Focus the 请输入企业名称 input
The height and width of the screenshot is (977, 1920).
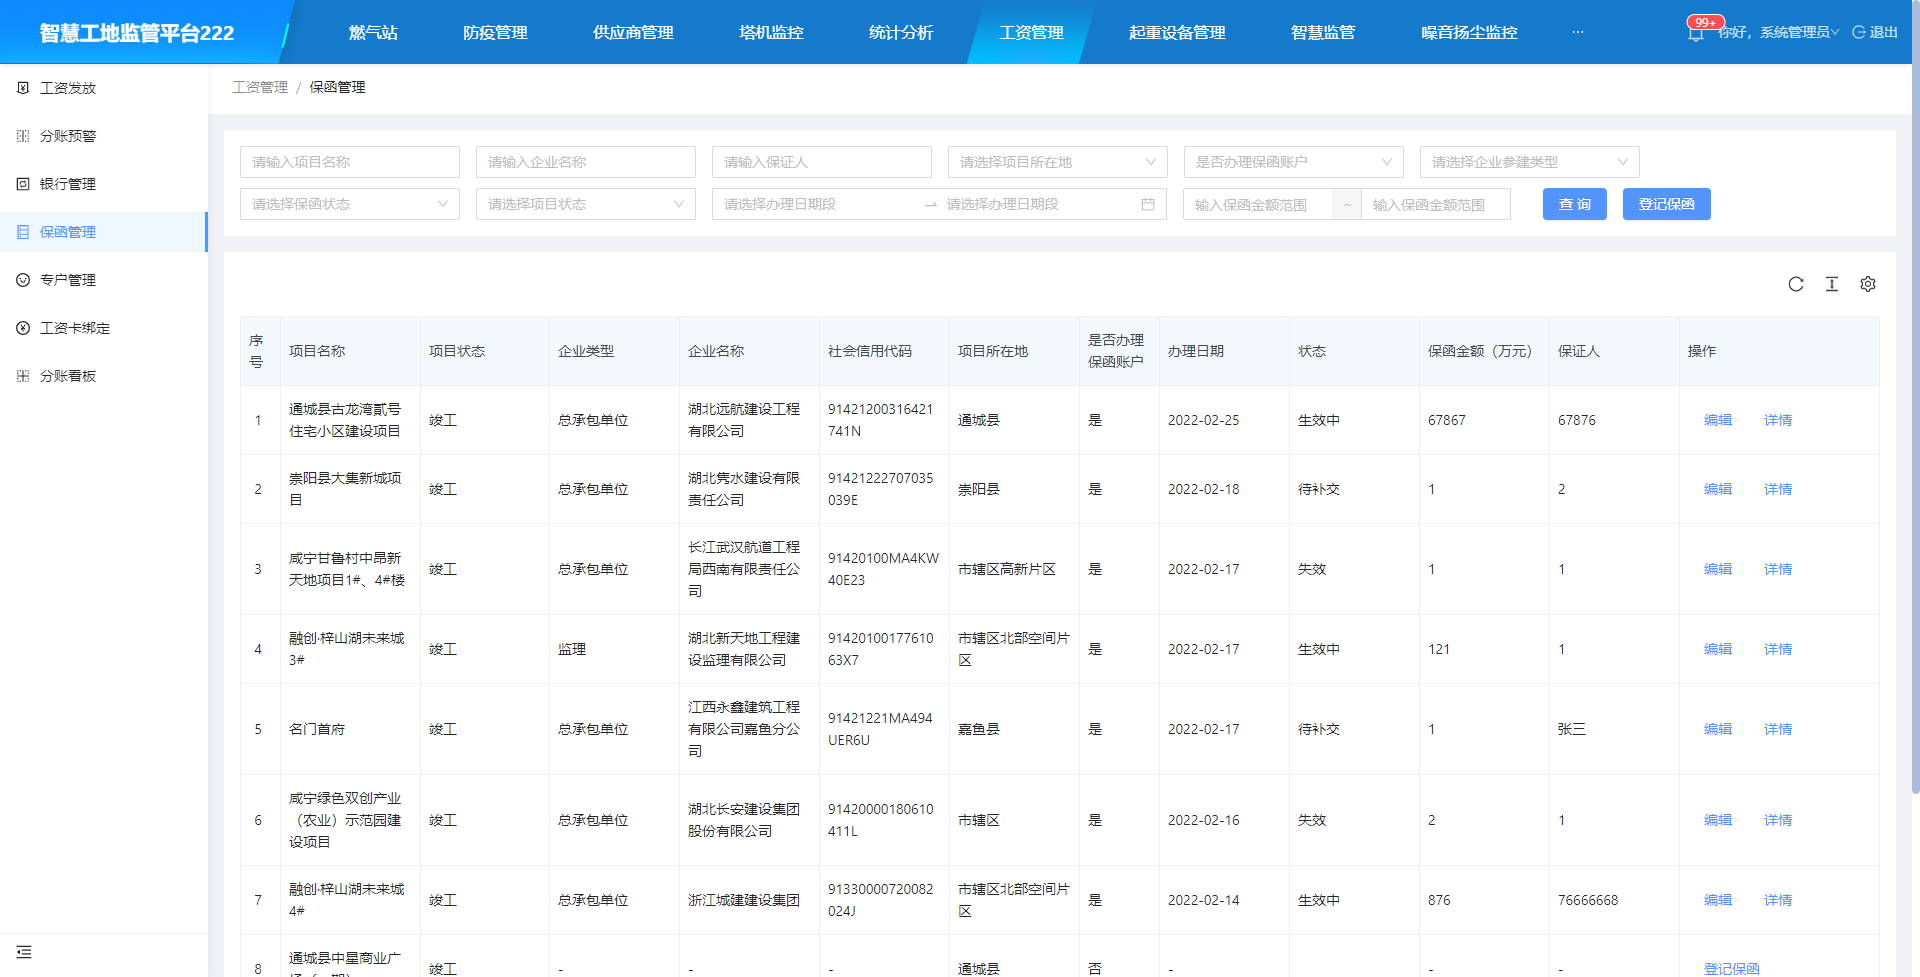coord(586,162)
